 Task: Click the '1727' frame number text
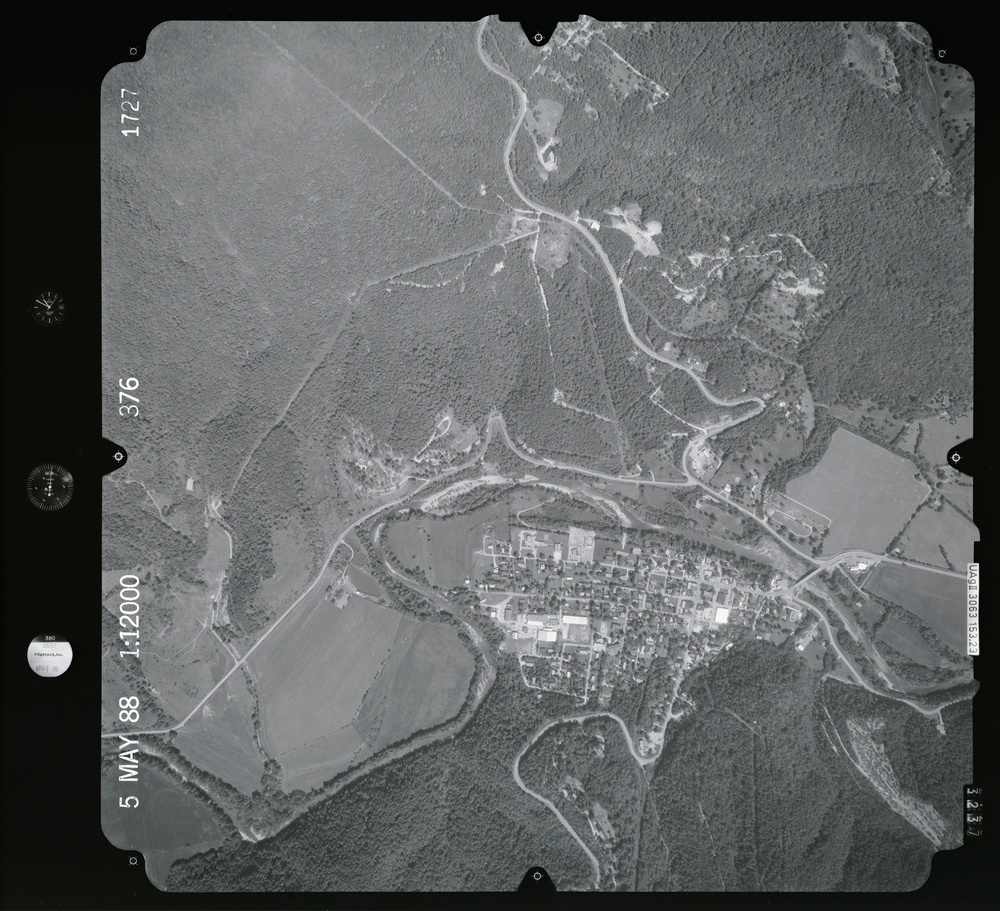(x=130, y=112)
